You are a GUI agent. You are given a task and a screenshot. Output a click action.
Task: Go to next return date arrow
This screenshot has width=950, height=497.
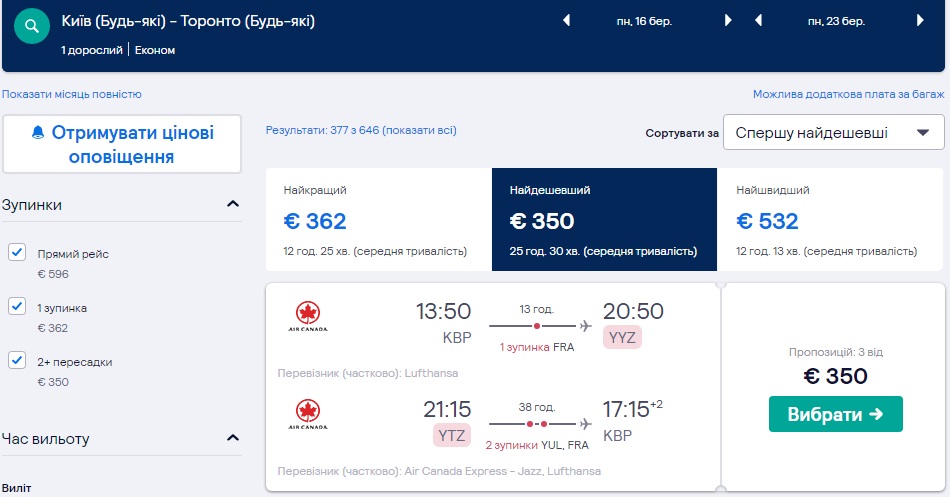(x=920, y=21)
